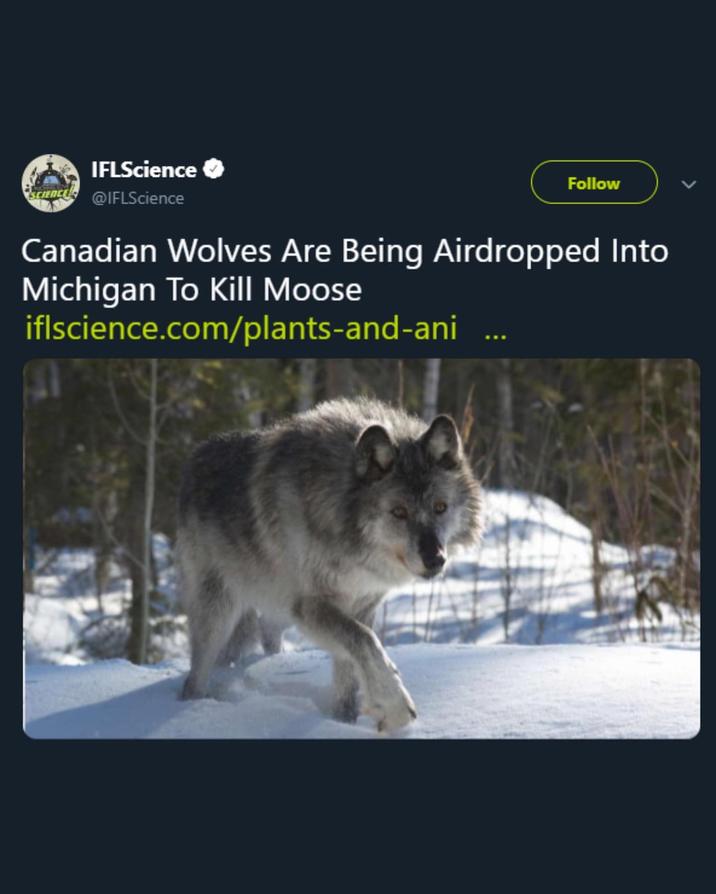The image size is (716, 894).
Task: Click the @IFLScience handle
Action: click(138, 198)
